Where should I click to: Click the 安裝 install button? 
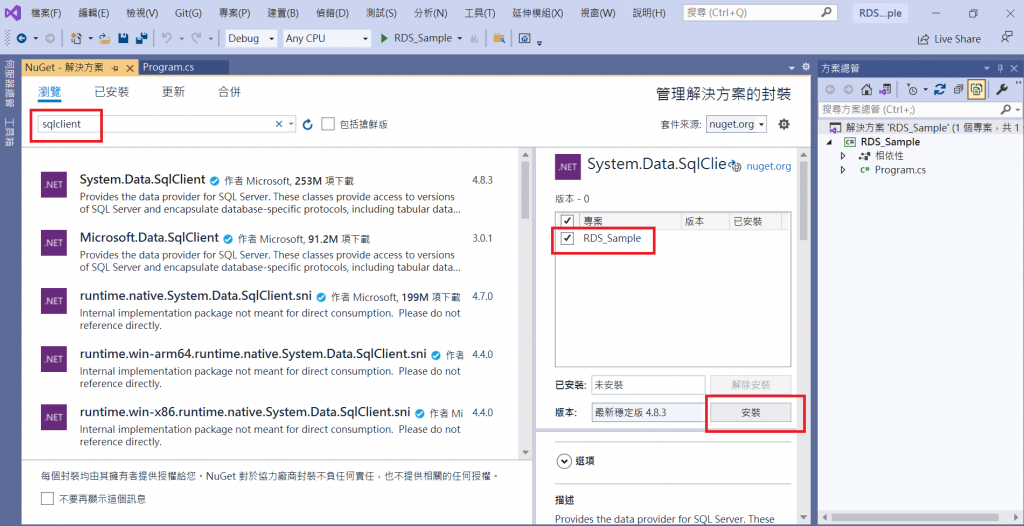750,413
